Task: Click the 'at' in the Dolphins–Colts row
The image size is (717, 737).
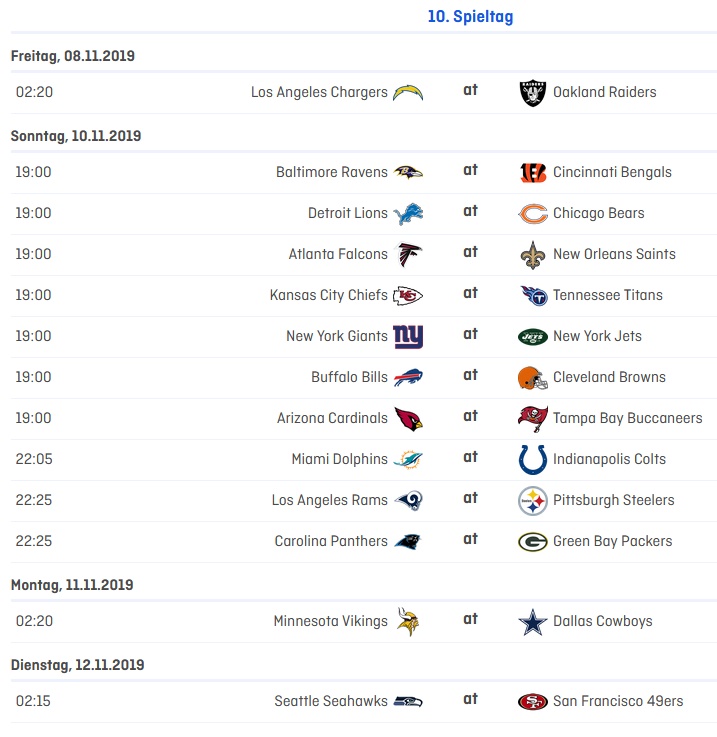Action: point(470,458)
